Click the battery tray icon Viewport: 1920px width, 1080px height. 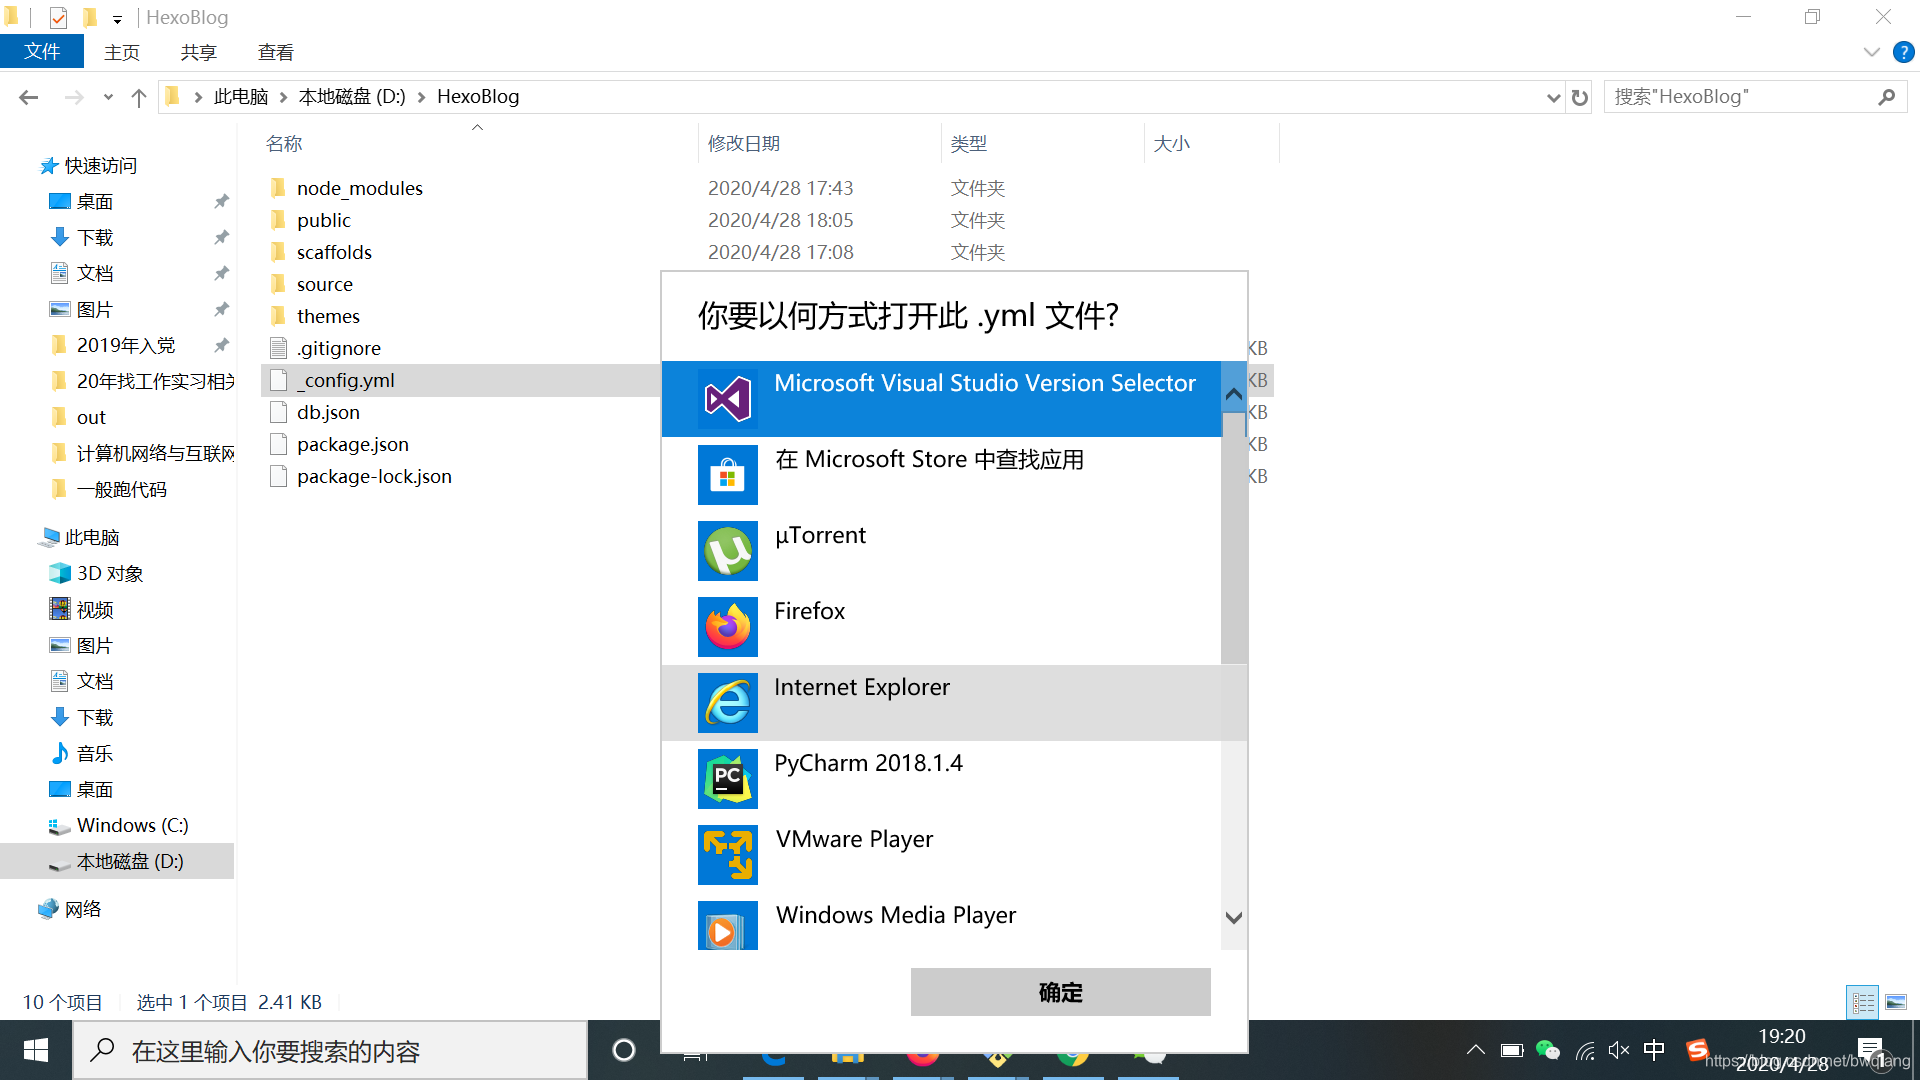(x=1512, y=1050)
